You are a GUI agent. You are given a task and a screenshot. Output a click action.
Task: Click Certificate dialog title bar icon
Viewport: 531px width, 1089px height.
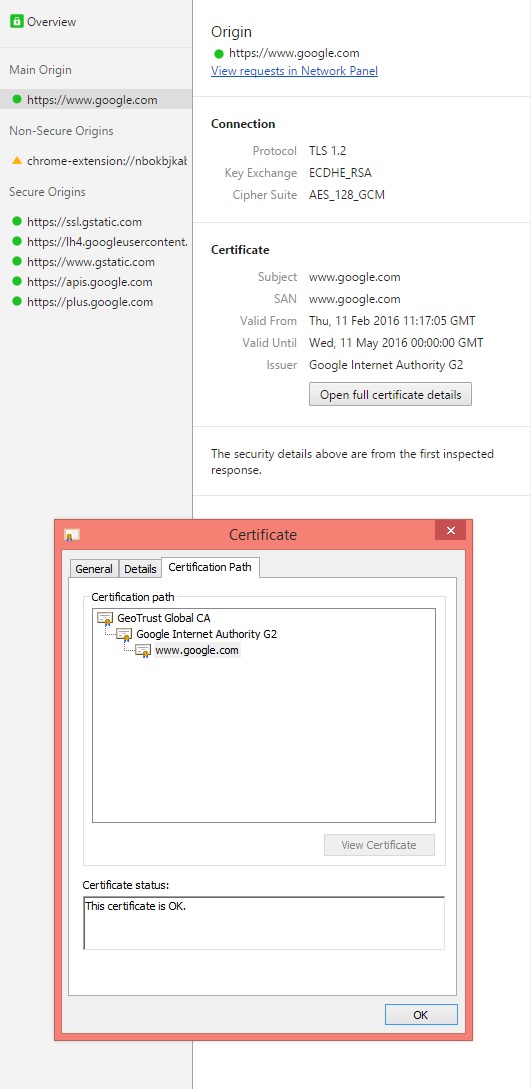[72, 535]
